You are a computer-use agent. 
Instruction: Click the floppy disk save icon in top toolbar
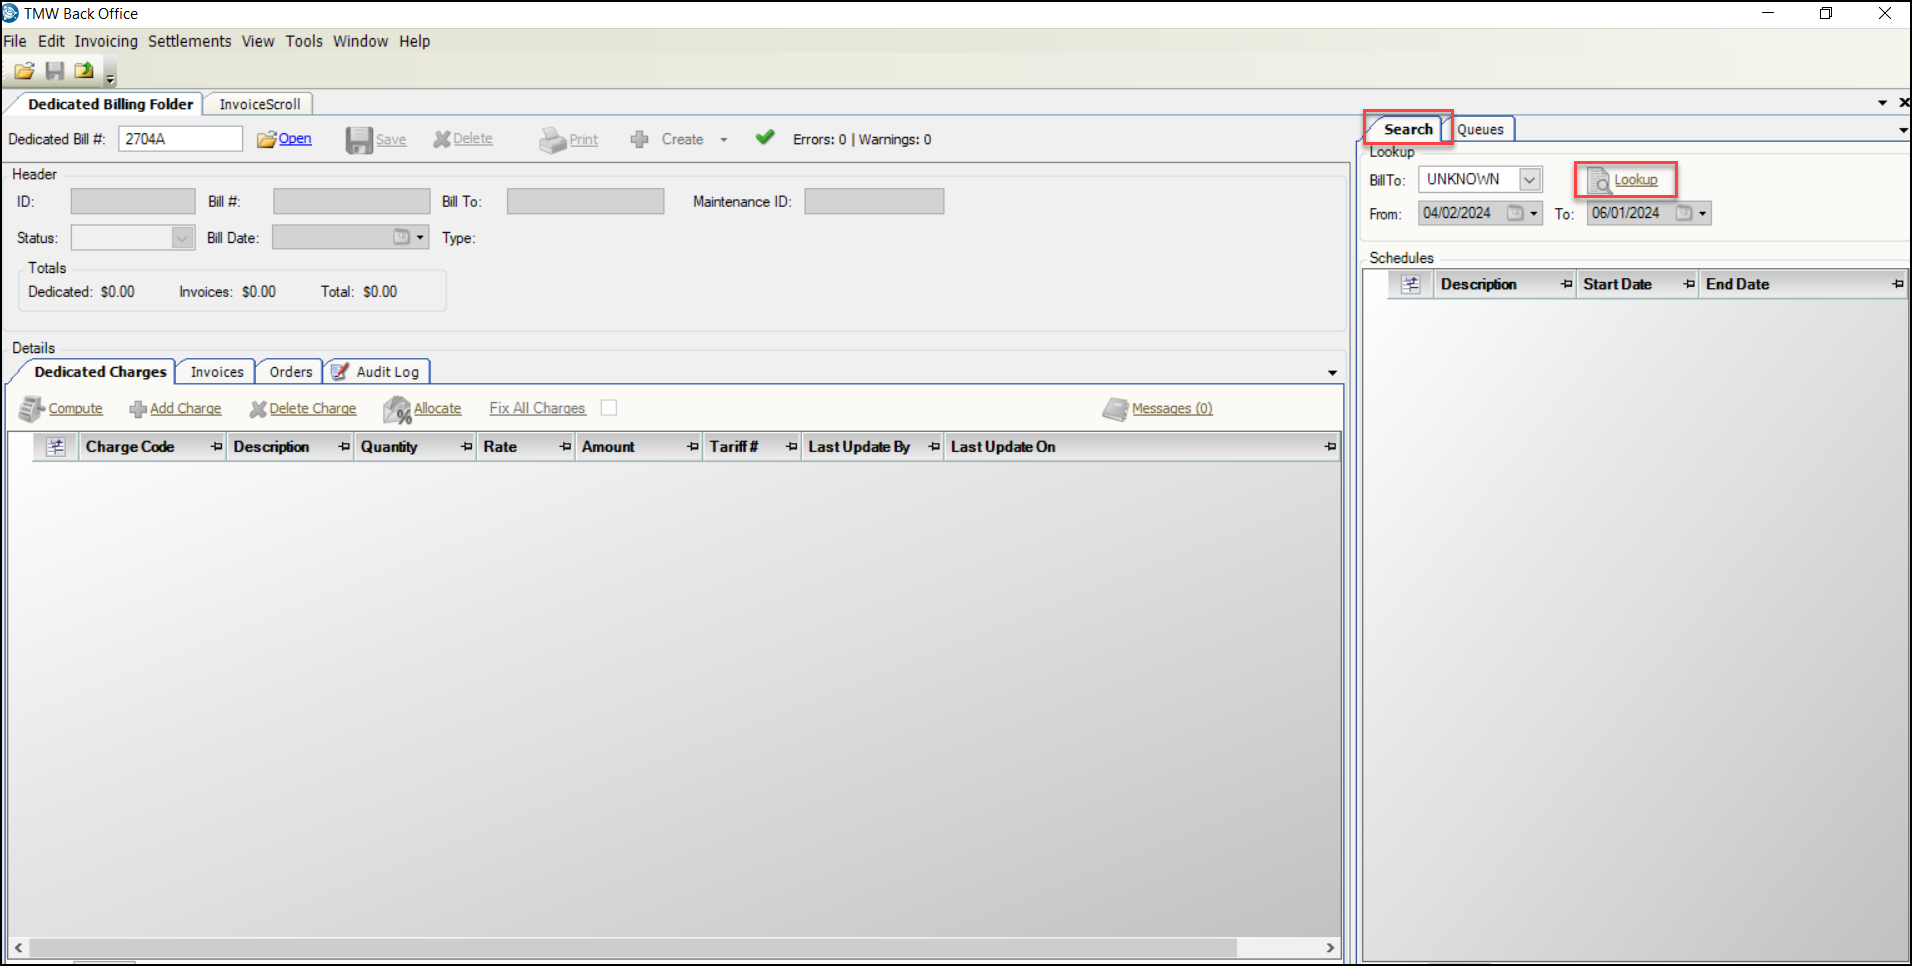[55, 71]
